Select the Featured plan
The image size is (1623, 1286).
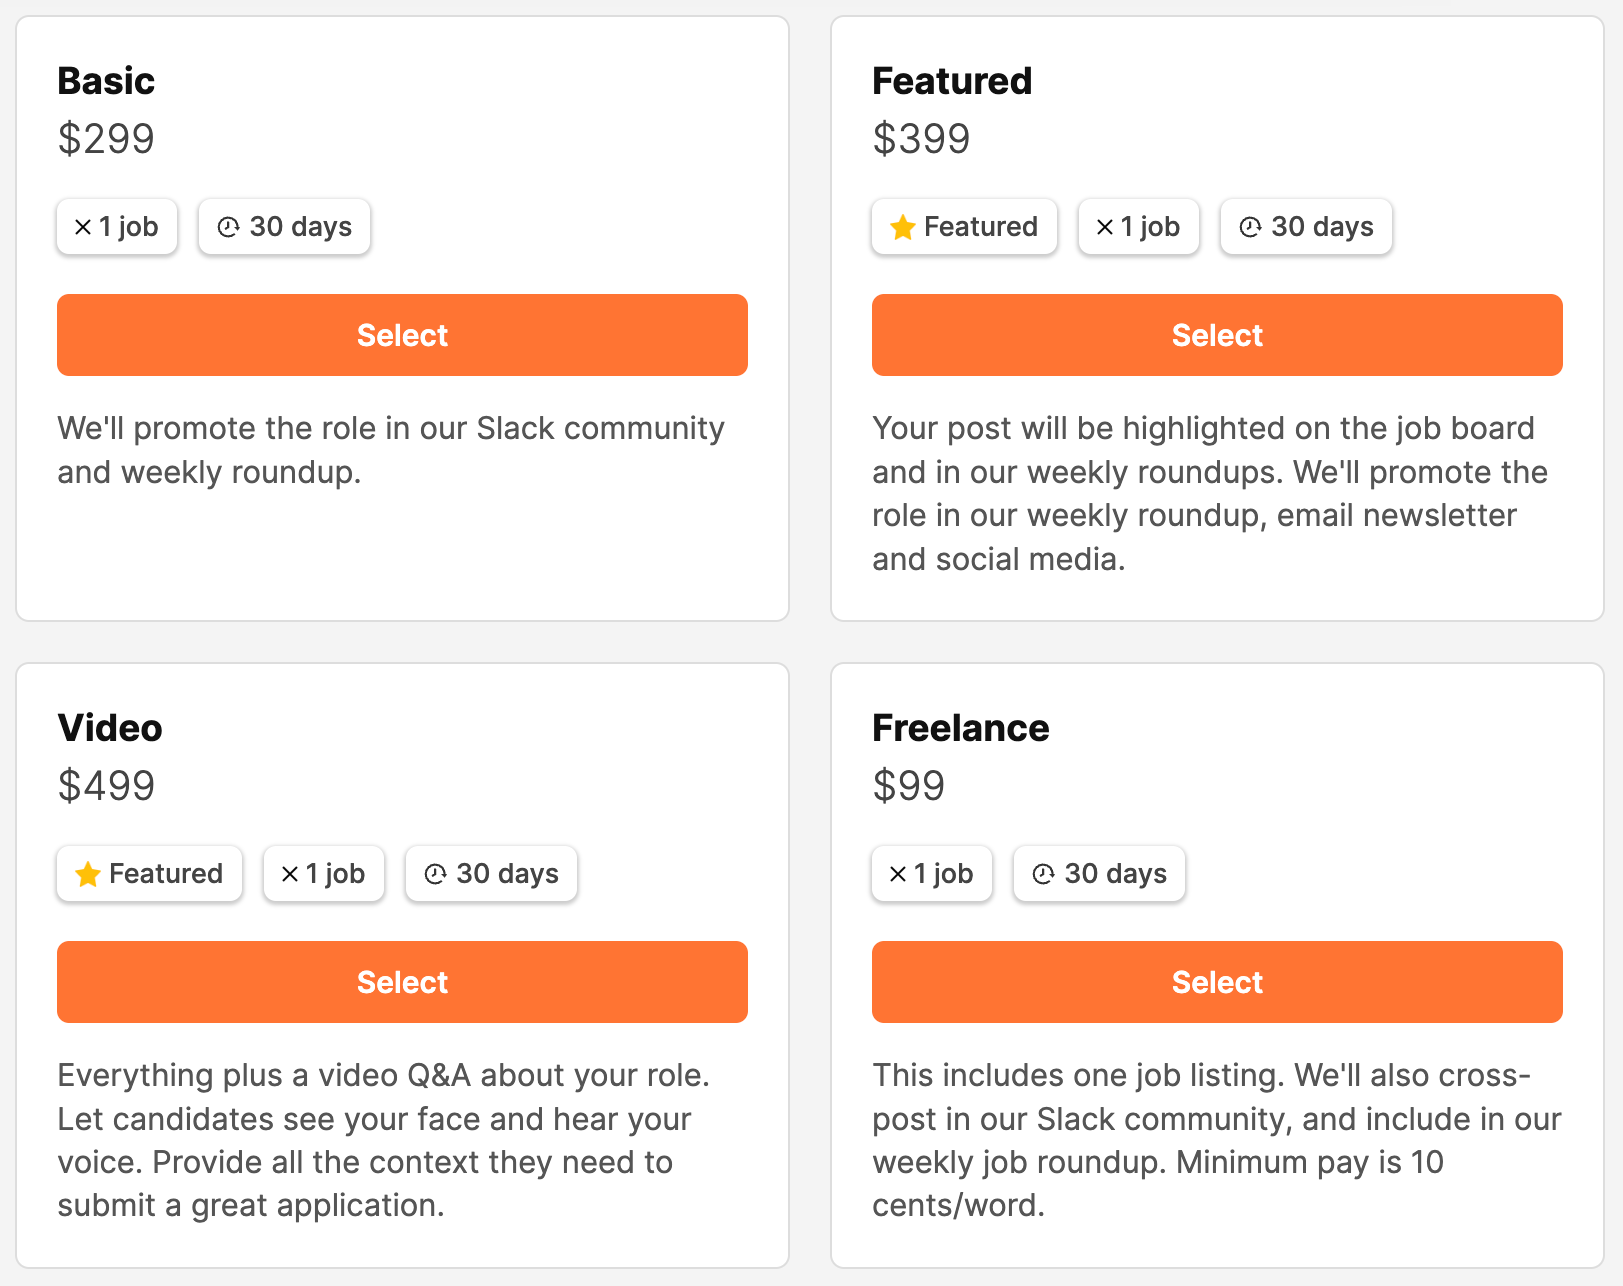pos(1216,335)
